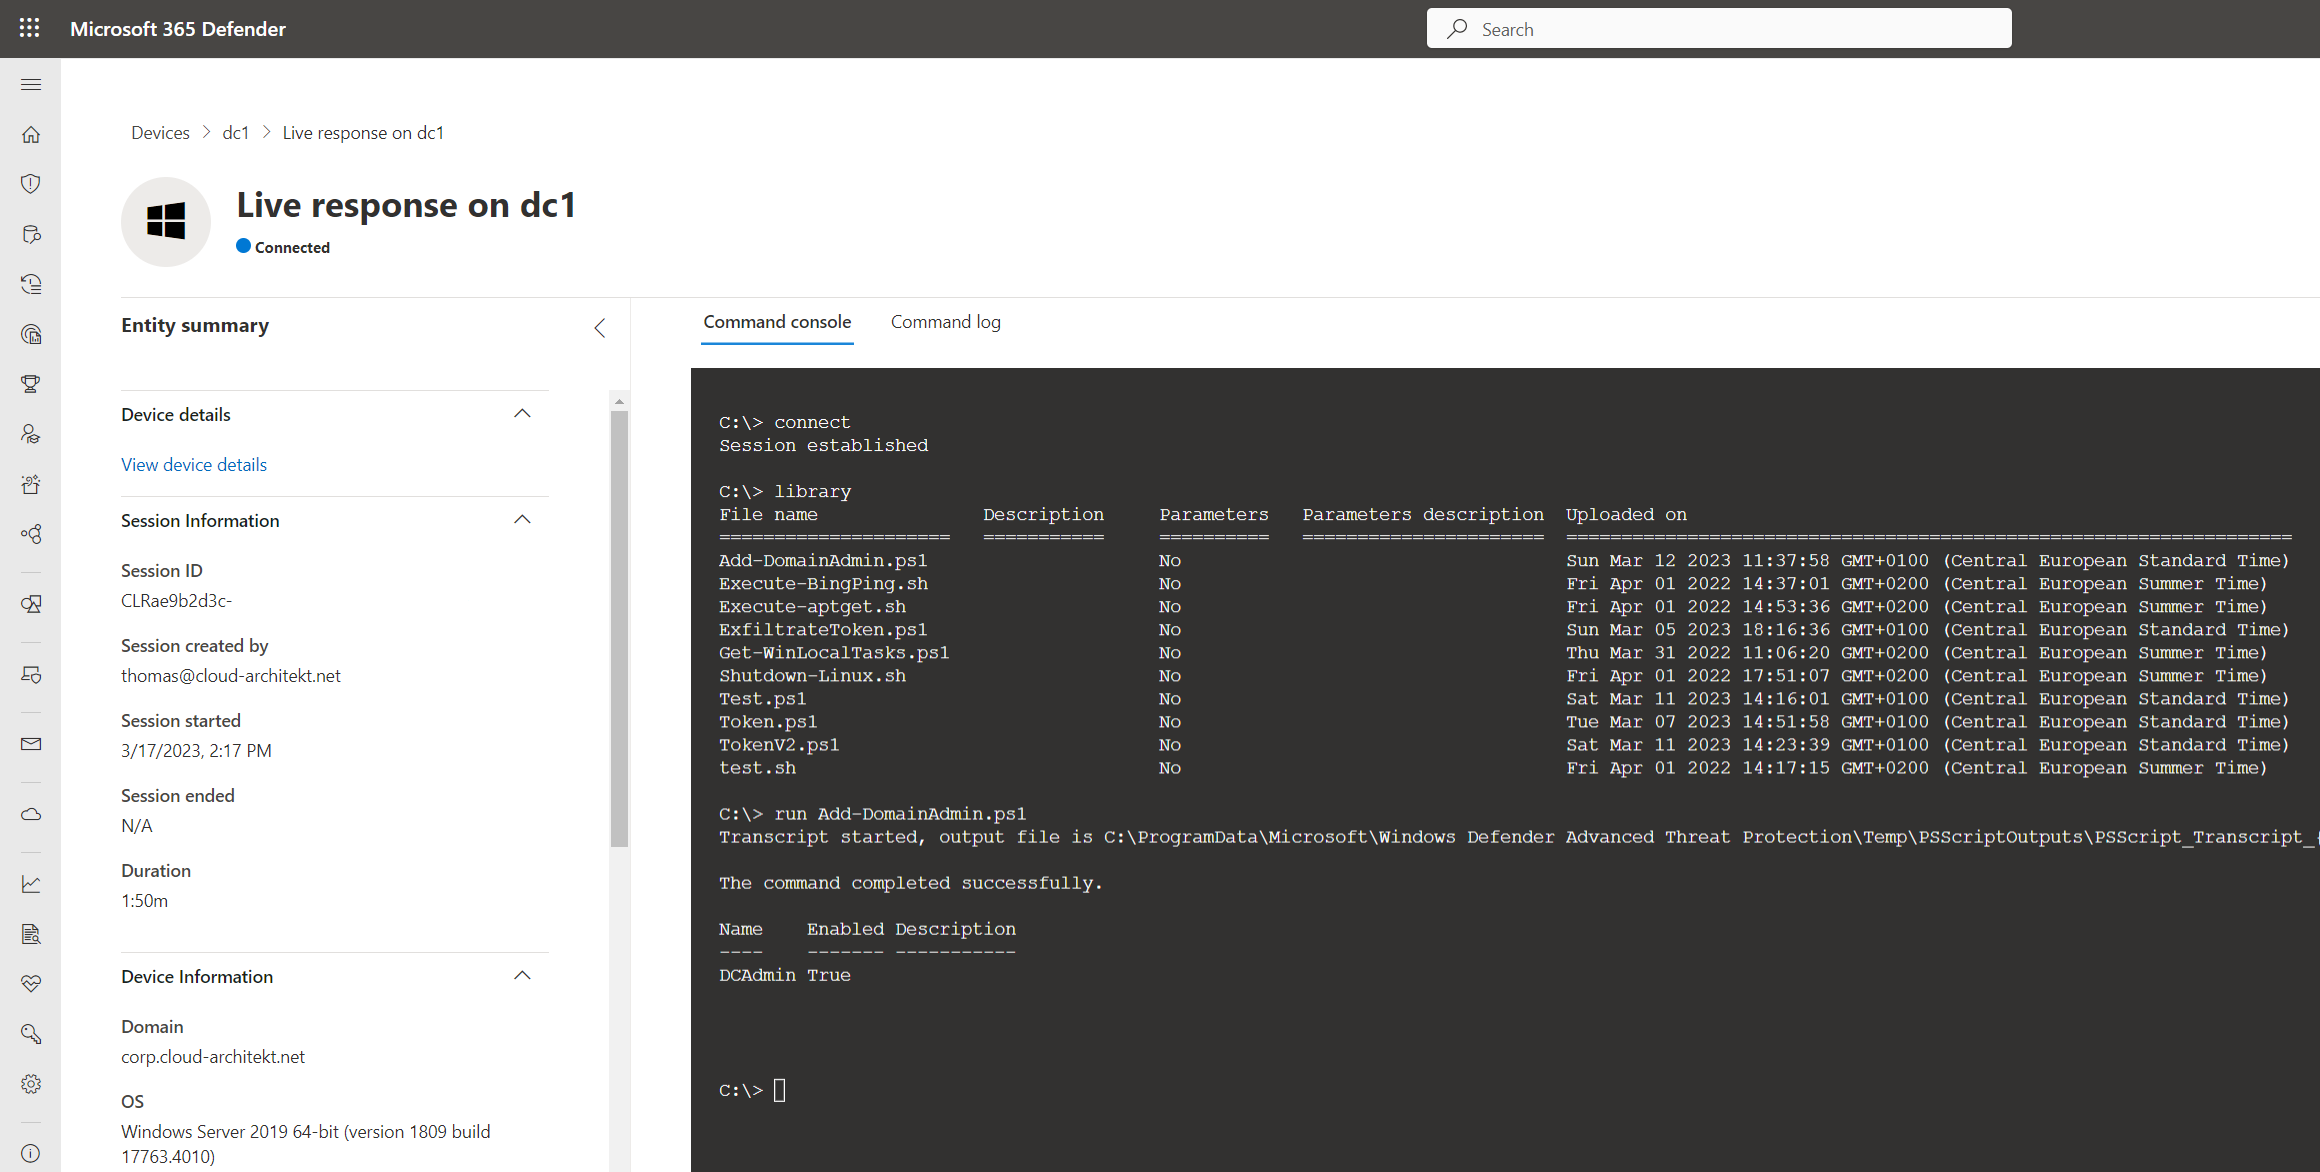2320x1172 pixels.
Task: Open Permissions key icon
Action: click(31, 1034)
